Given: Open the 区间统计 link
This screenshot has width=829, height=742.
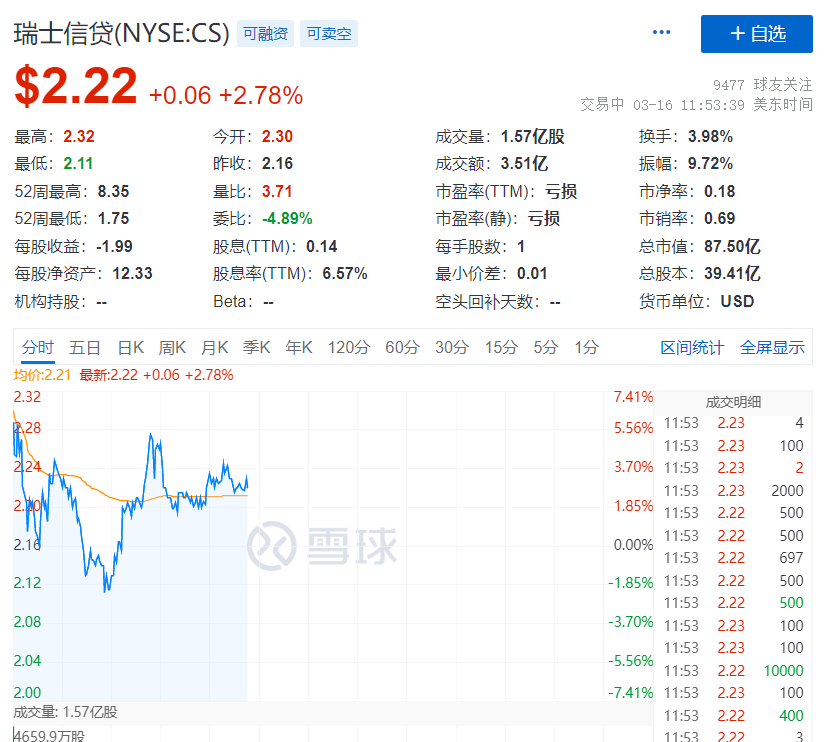Looking at the screenshot, I should point(692,347).
